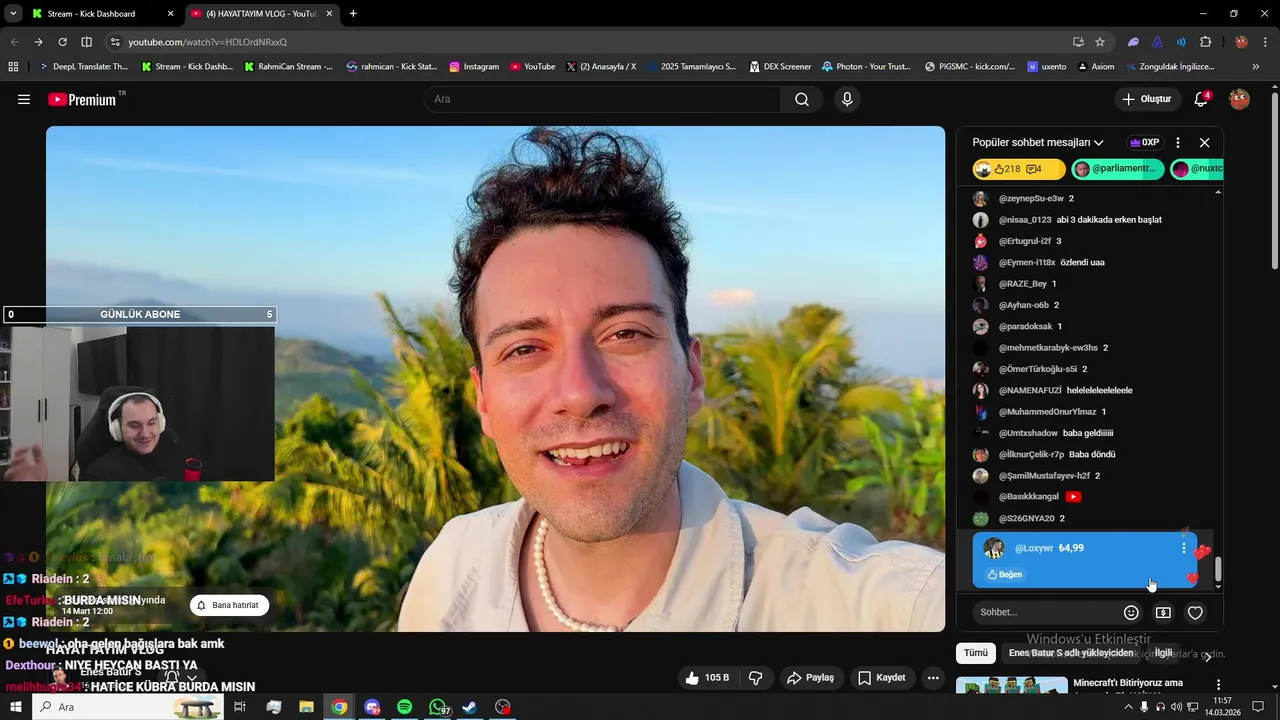Like the video with thumbs-up button
Viewport: 1280px width, 720px height.
pos(707,678)
